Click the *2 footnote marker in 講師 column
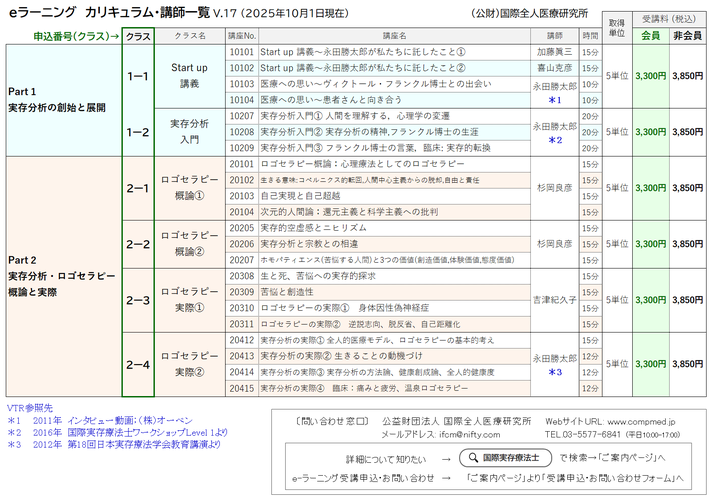711x501 pixels. pyautogui.click(x=555, y=140)
